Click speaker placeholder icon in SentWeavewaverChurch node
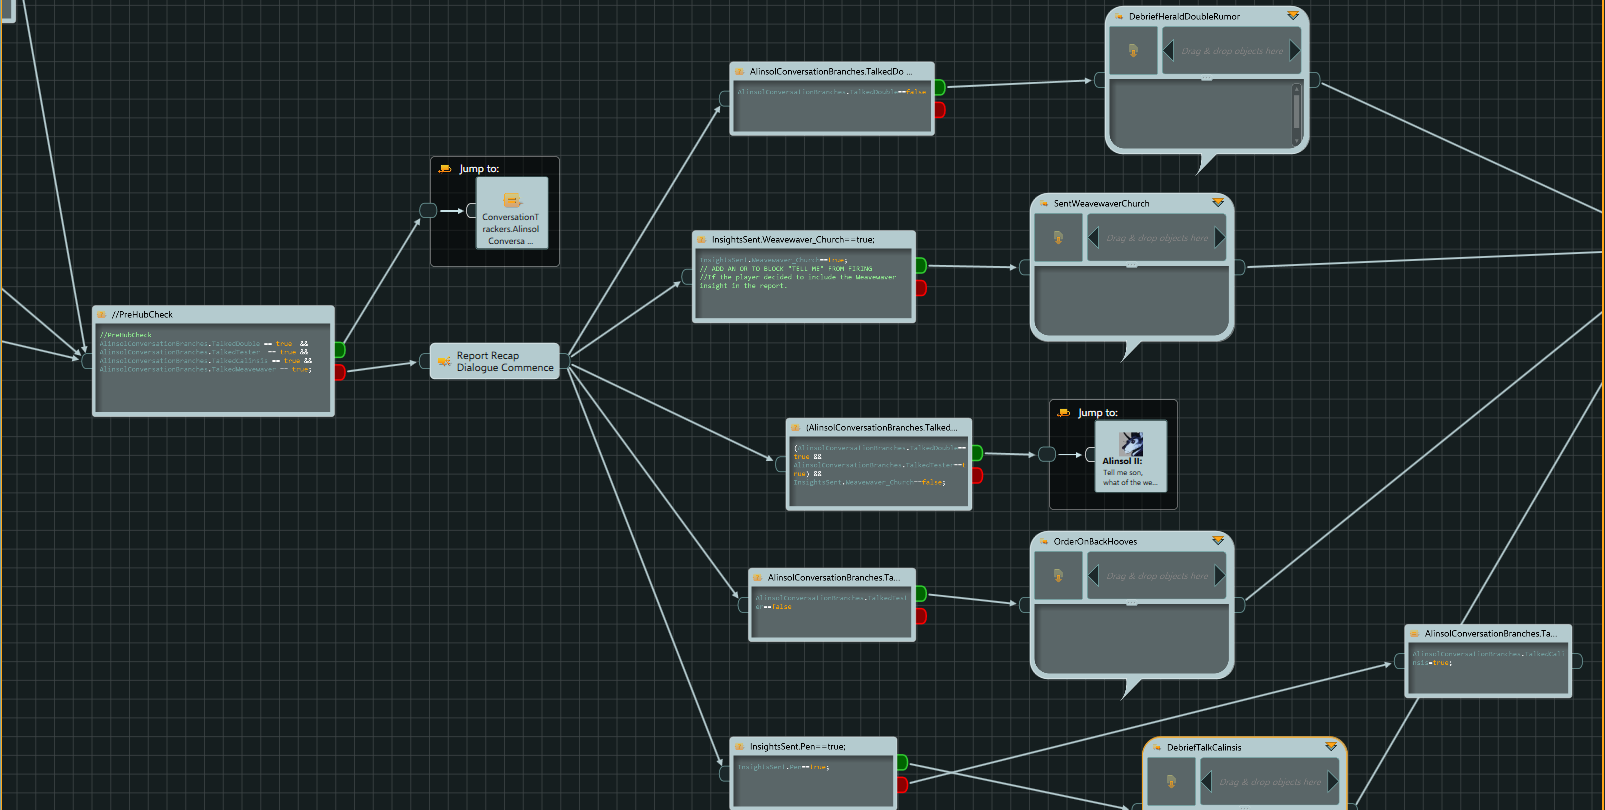 [1058, 238]
